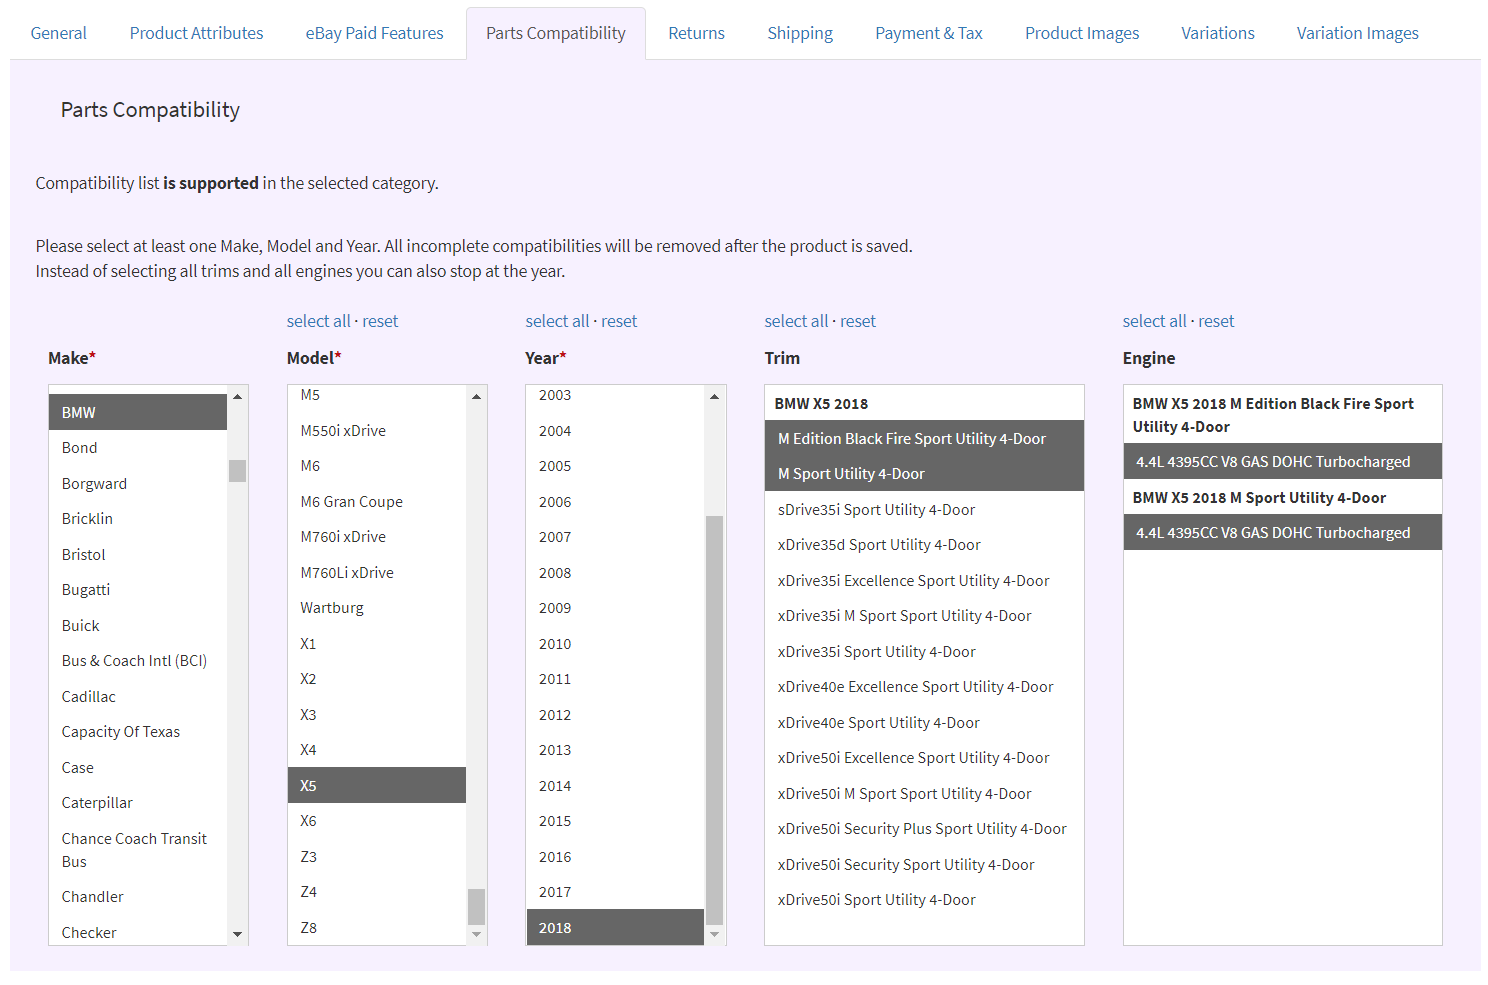Choose X3 from the Model list
1488x985 pixels.
click(x=377, y=715)
